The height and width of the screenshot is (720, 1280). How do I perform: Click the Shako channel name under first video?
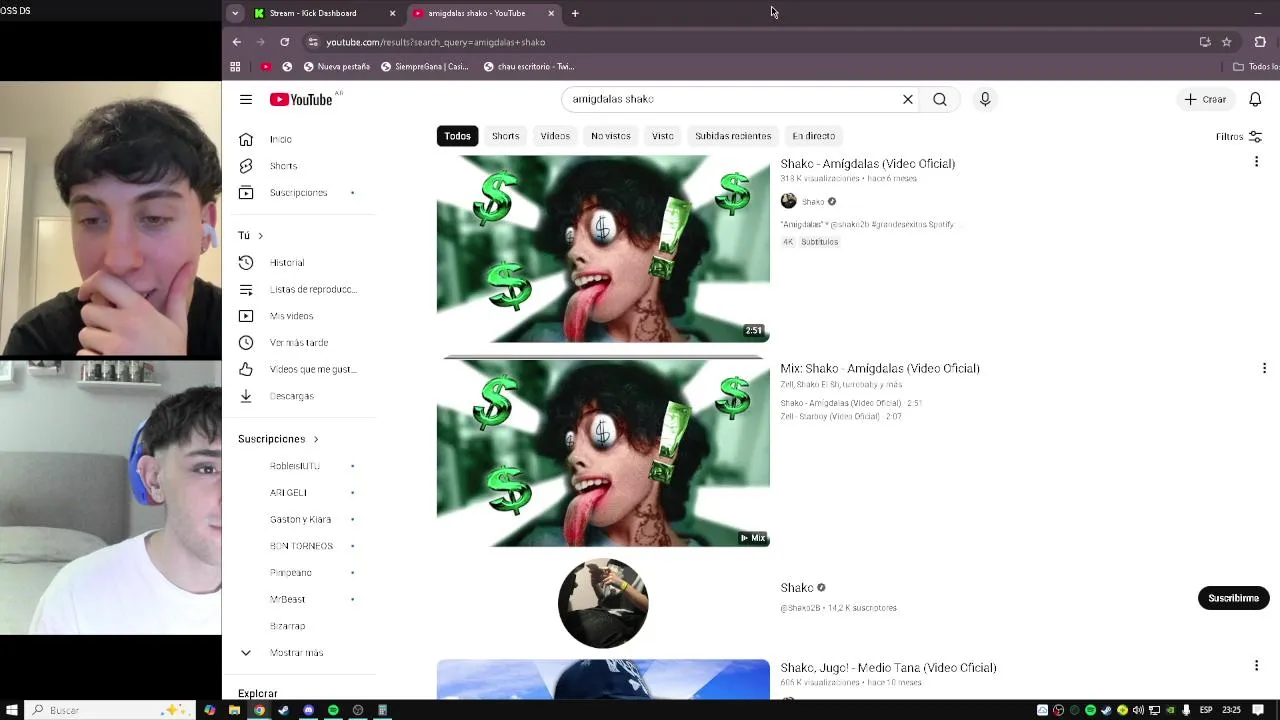point(813,202)
